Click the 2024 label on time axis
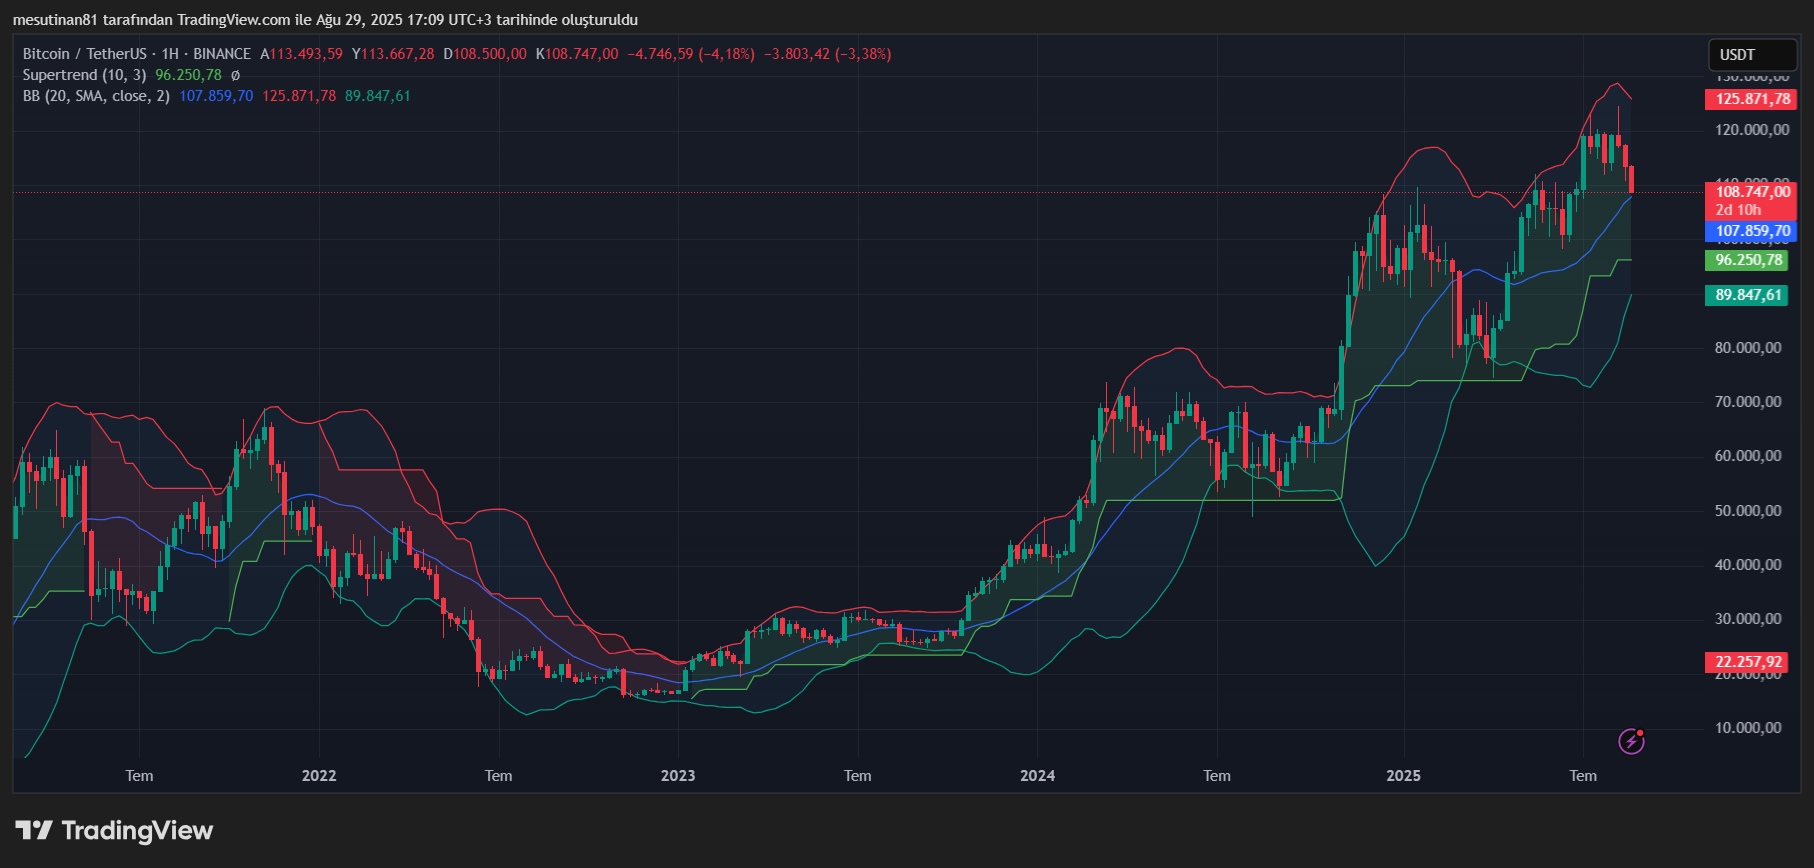 (x=1037, y=776)
